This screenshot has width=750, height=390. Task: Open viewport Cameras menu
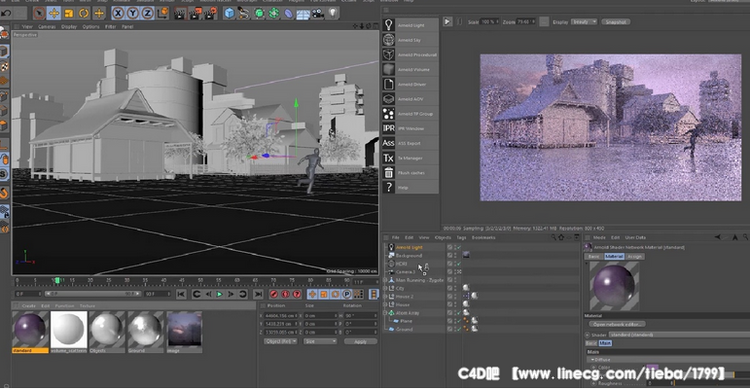(47, 27)
